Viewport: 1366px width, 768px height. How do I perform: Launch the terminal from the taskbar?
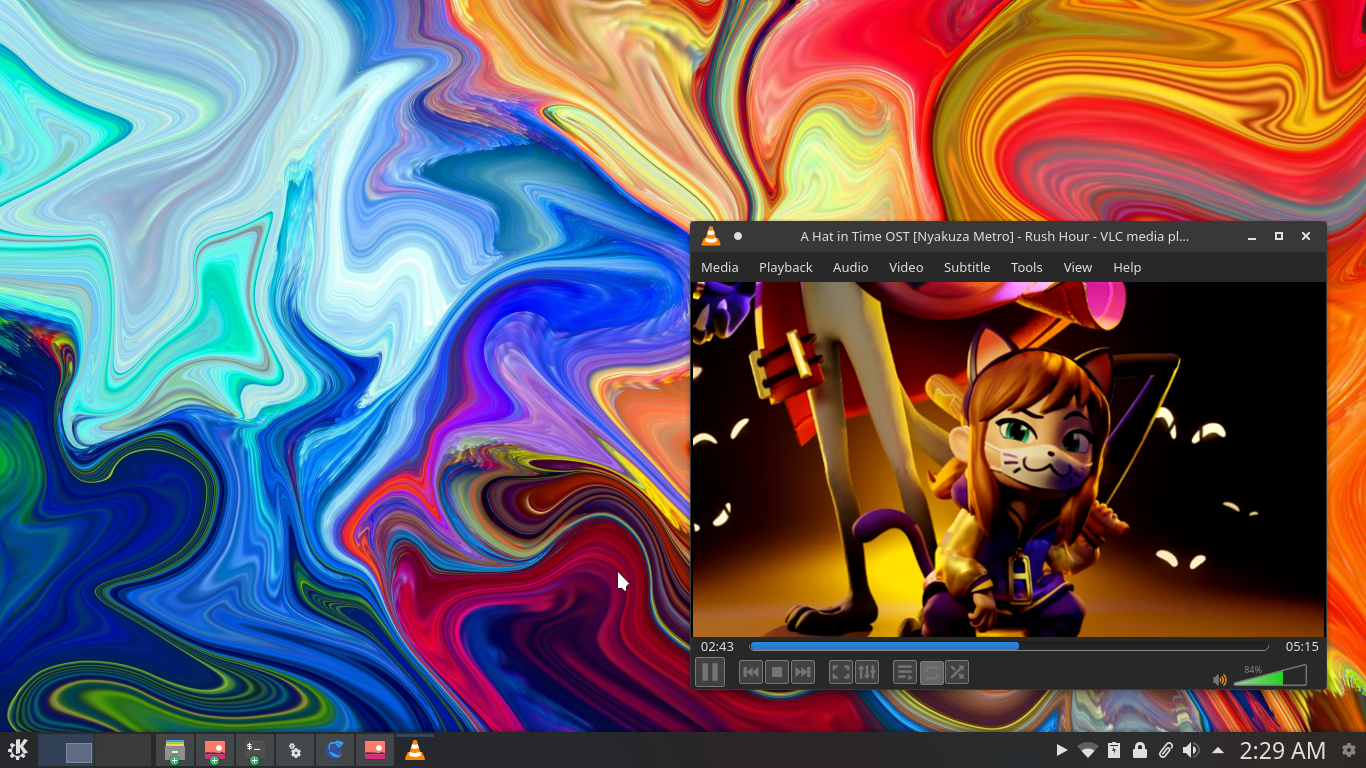255,750
